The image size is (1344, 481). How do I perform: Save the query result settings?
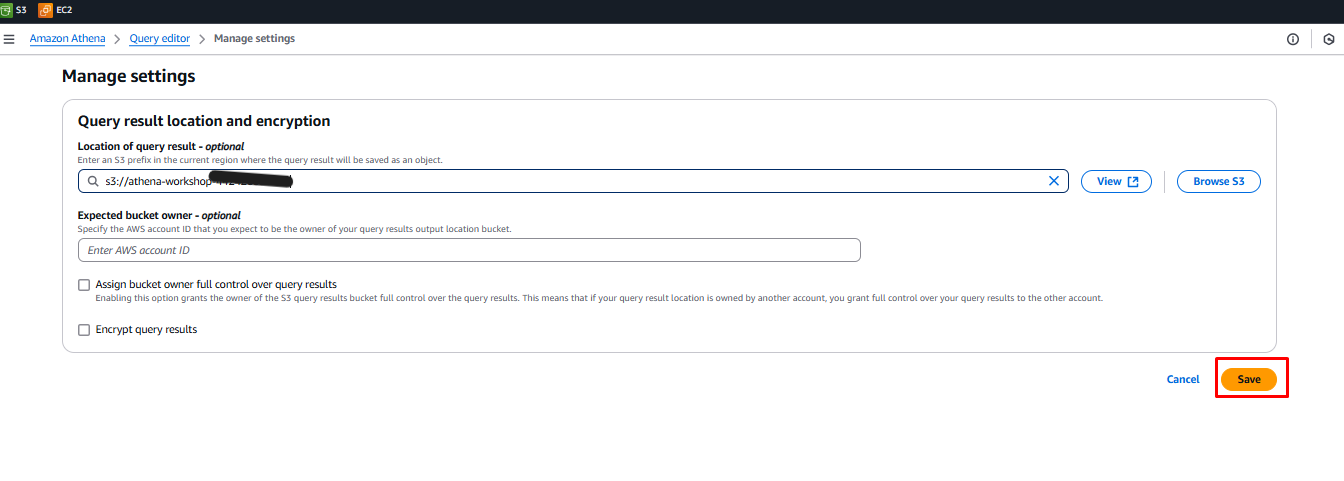(x=1249, y=380)
